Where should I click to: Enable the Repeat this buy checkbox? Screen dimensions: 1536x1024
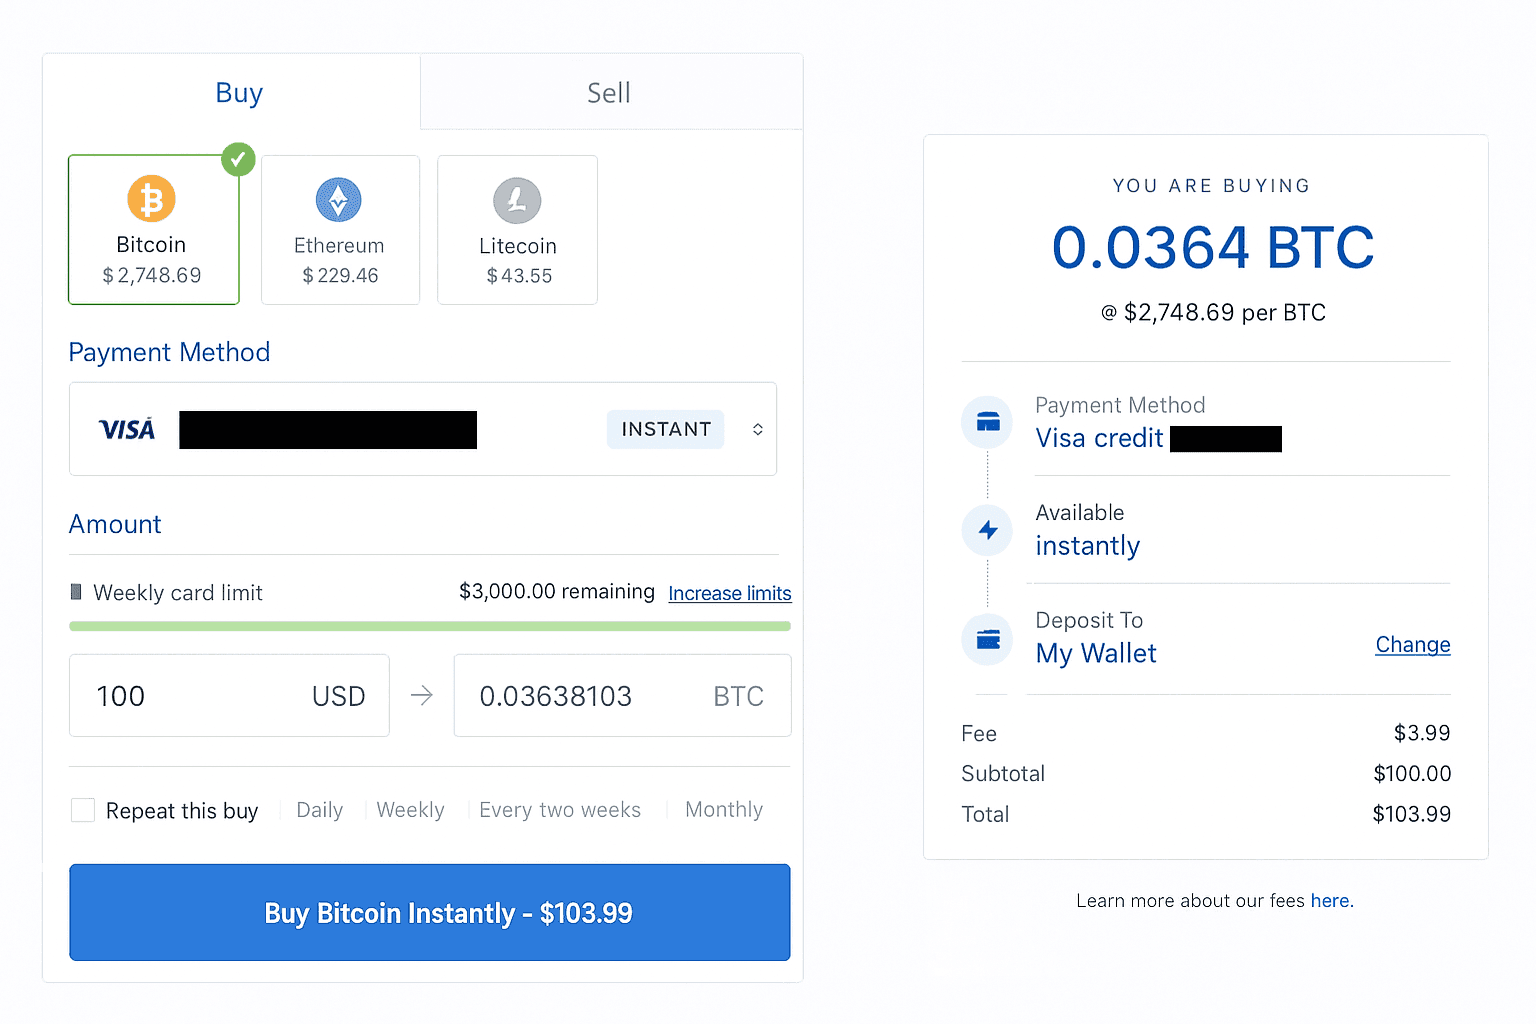click(x=83, y=810)
